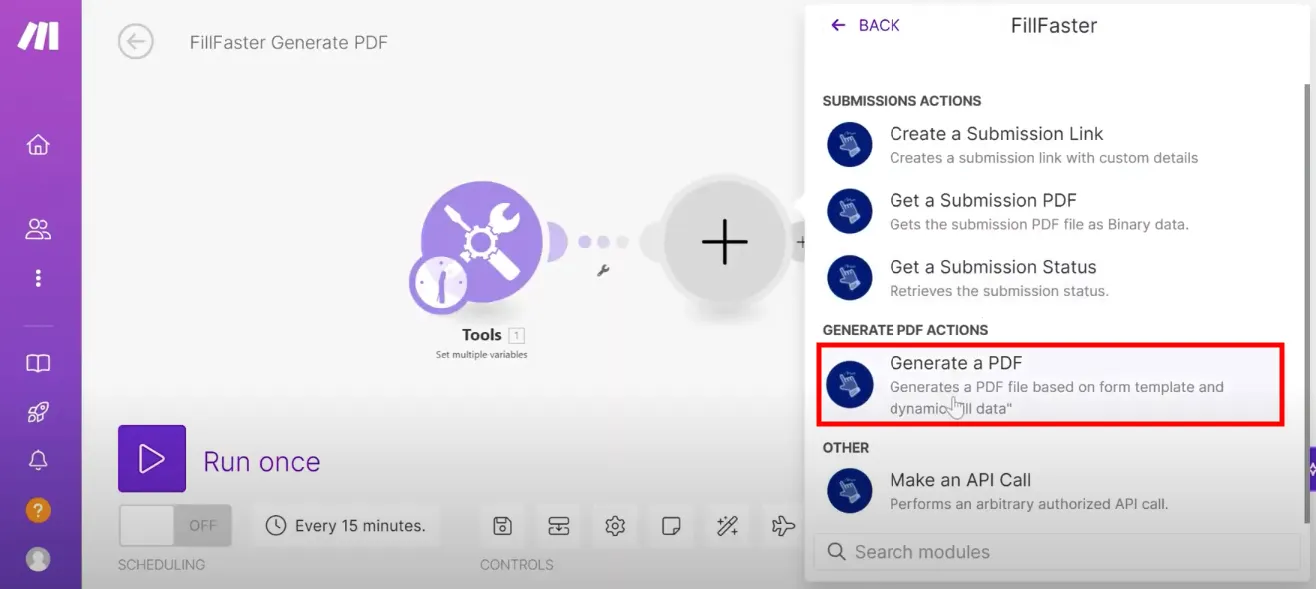Open the Team people icon in sidebar

coord(38,229)
